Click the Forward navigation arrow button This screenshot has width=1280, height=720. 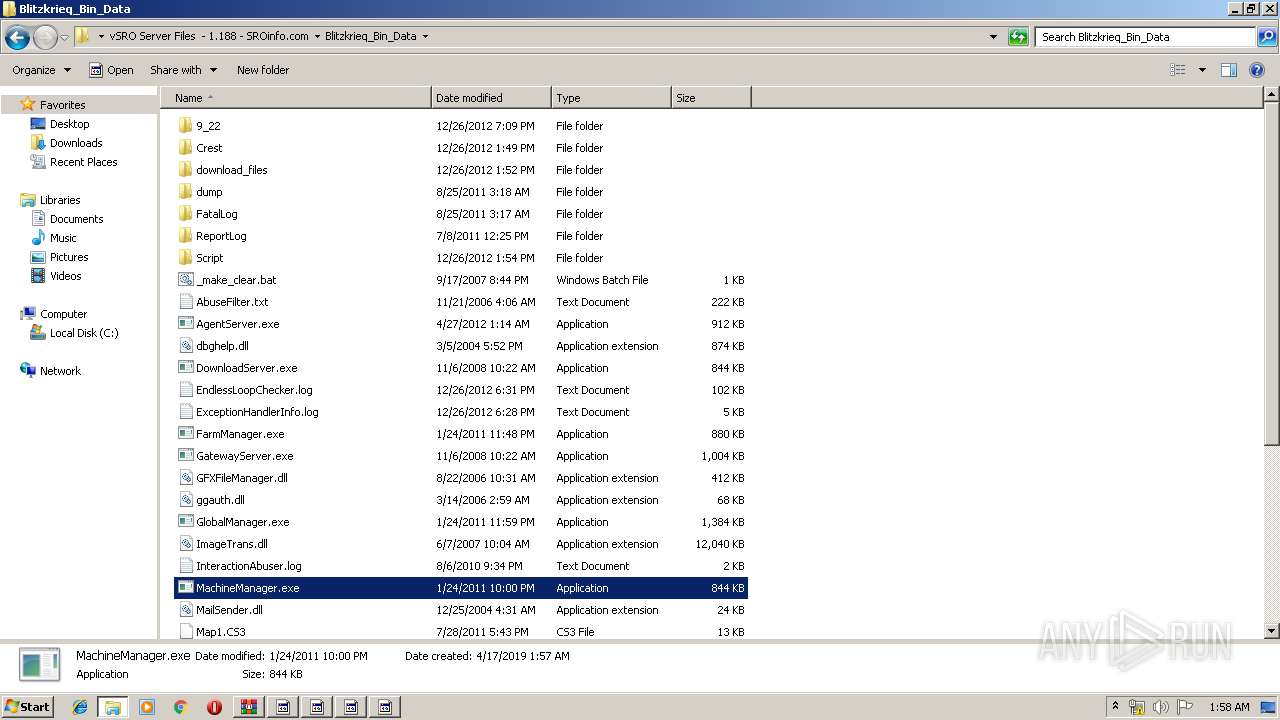pyautogui.click(x=45, y=37)
